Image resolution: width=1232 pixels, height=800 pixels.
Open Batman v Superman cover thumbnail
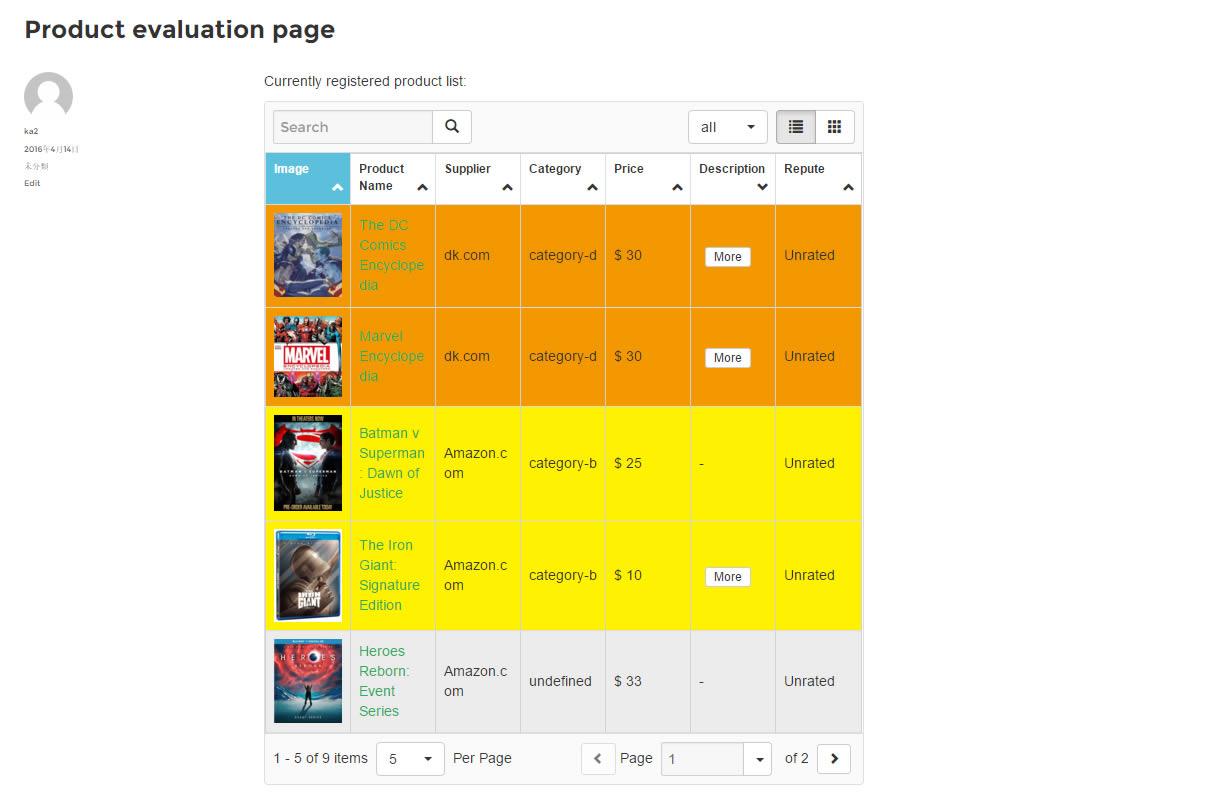click(x=308, y=463)
